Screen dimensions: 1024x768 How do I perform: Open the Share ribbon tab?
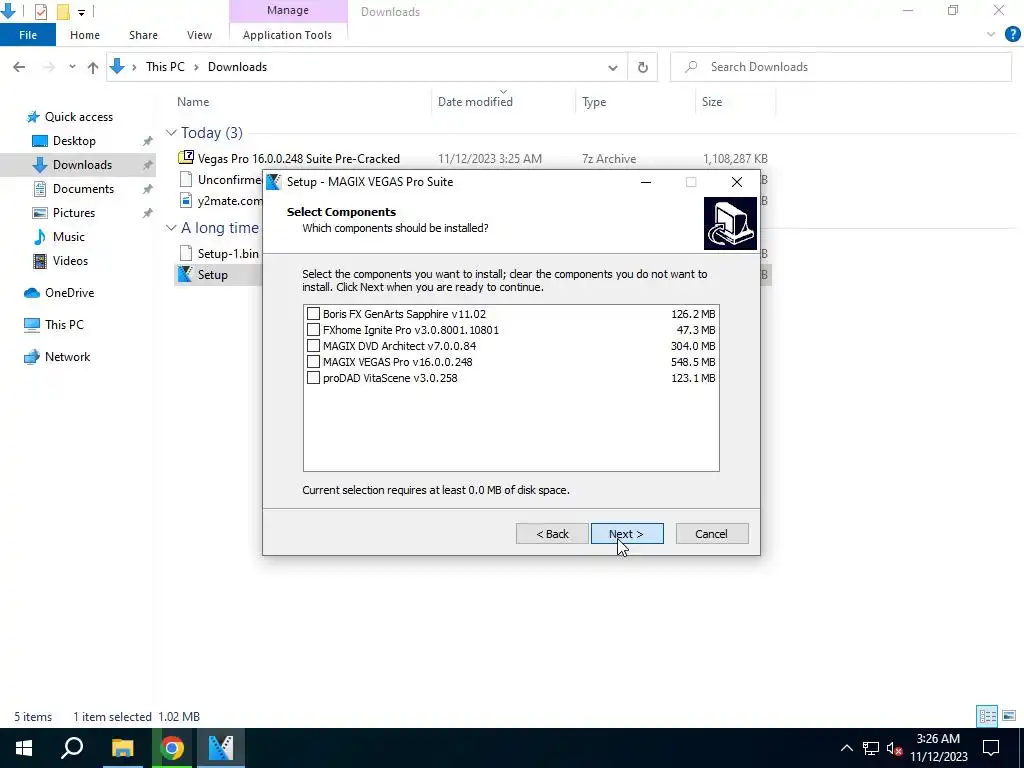[x=143, y=35]
